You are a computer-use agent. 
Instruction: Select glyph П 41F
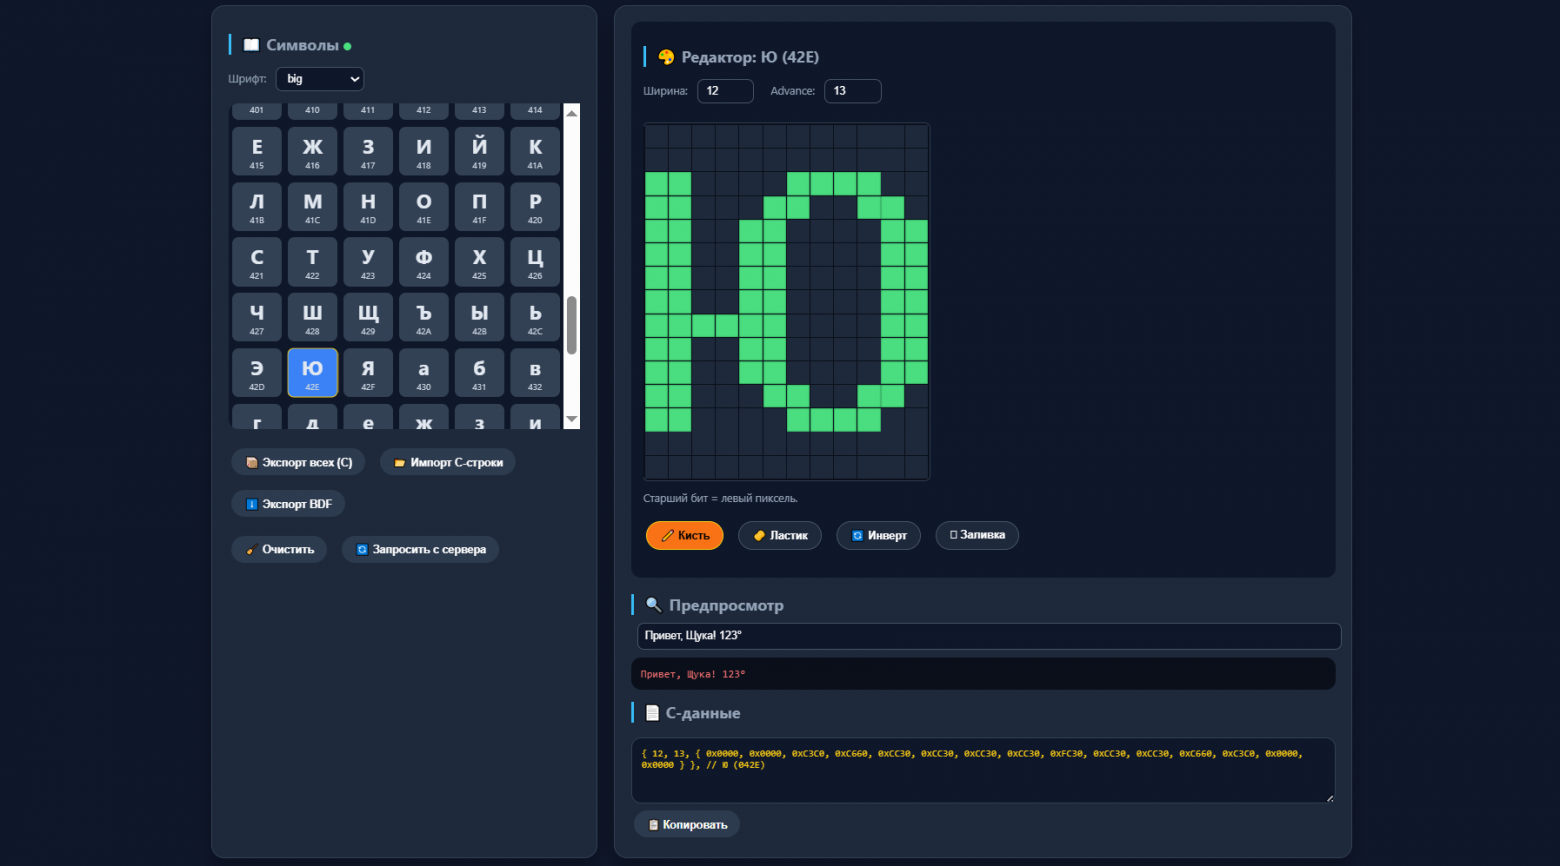(480, 207)
